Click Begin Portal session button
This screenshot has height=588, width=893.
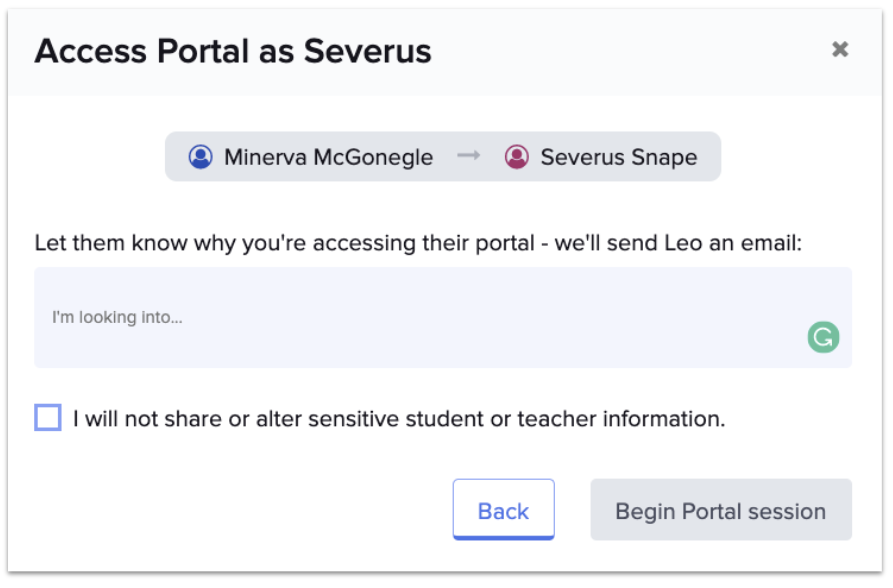[720, 511]
